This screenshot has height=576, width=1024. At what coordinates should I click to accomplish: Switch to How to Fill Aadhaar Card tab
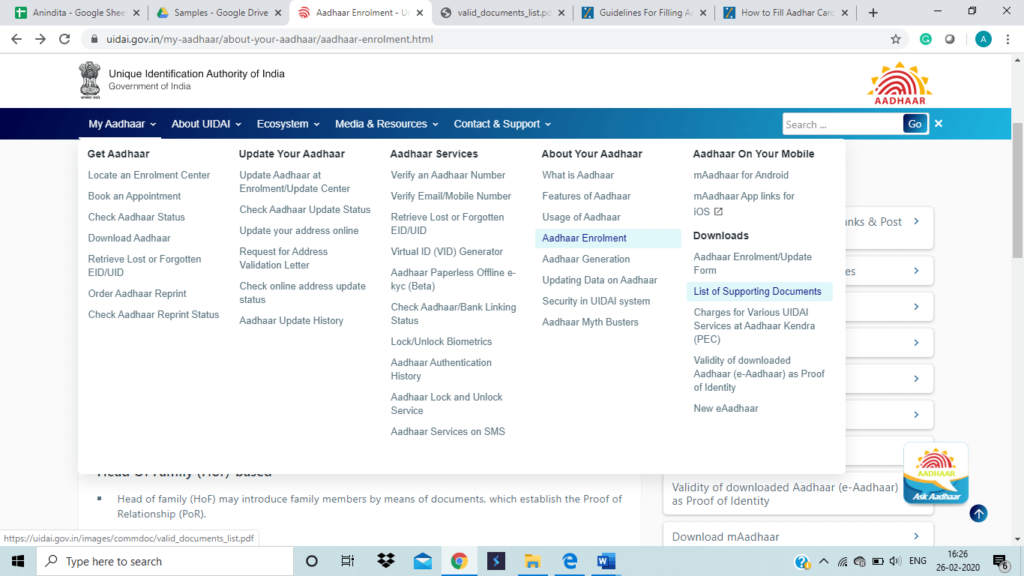785,12
